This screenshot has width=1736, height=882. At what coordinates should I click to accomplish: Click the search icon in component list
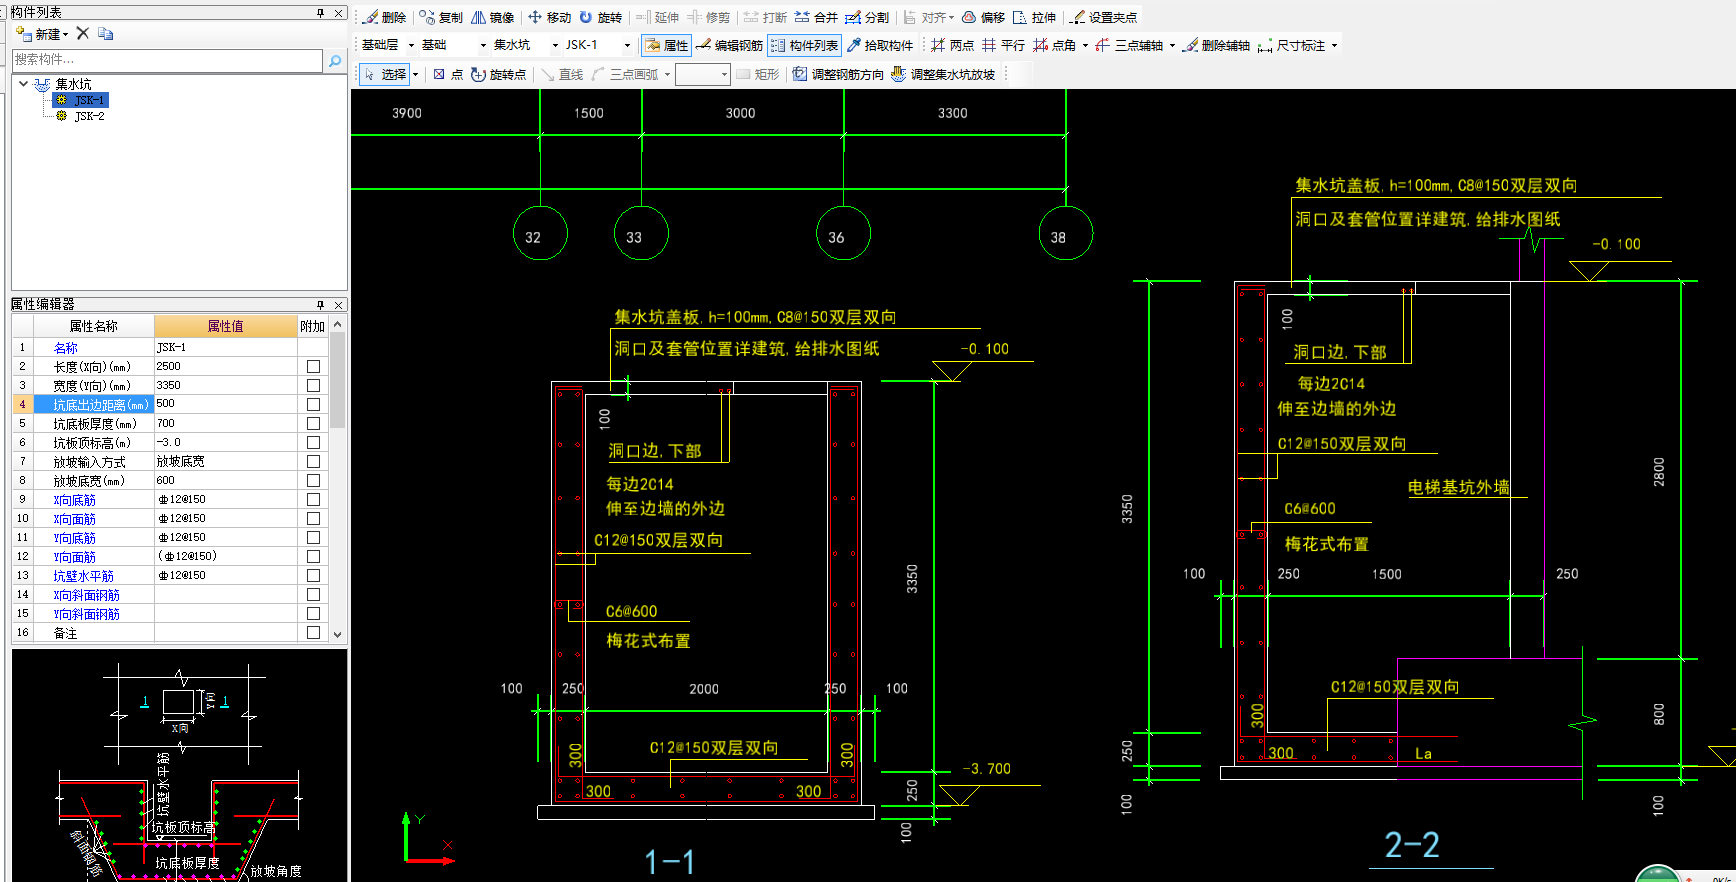(335, 61)
